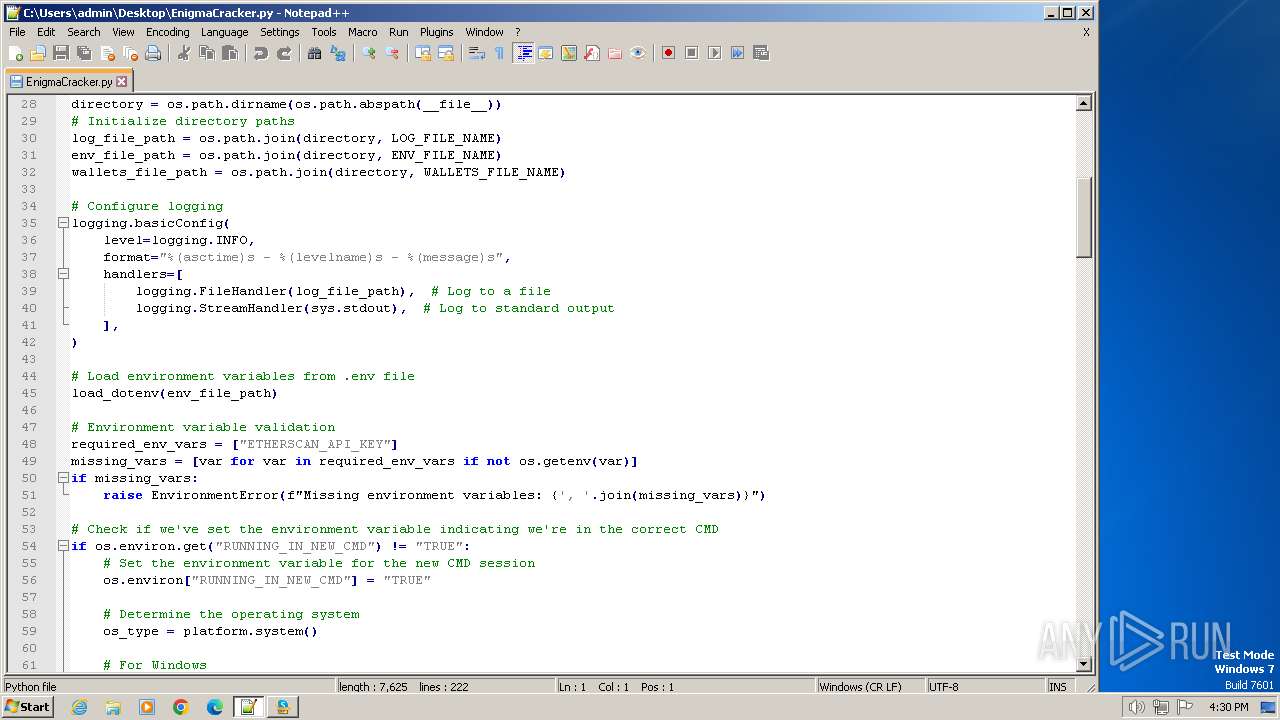
Task: Open Internet Explorer from taskbar
Action: coord(80,707)
